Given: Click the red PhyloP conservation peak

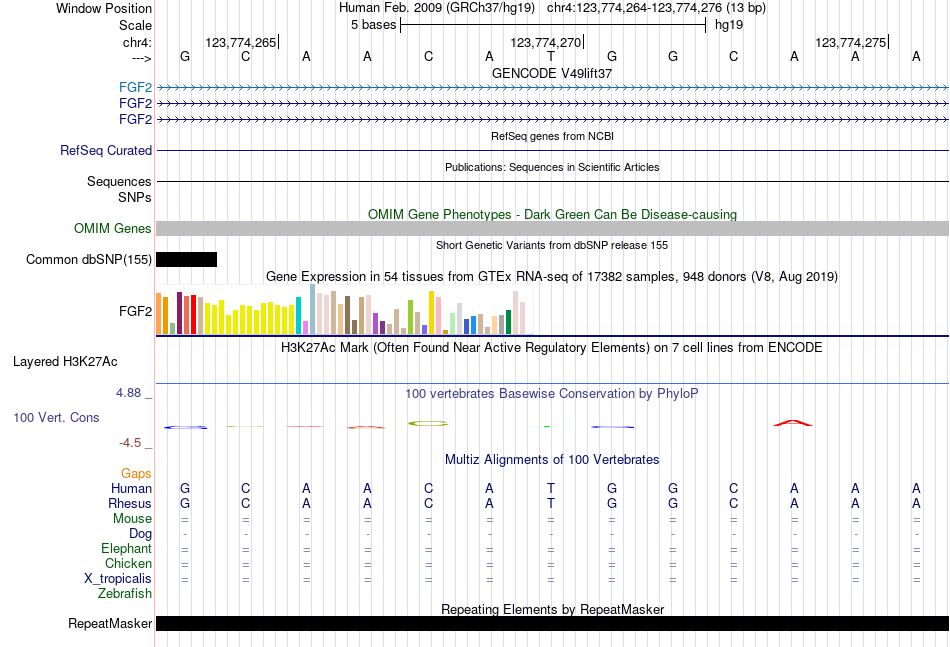Looking at the screenshot, I should click(x=793, y=423).
